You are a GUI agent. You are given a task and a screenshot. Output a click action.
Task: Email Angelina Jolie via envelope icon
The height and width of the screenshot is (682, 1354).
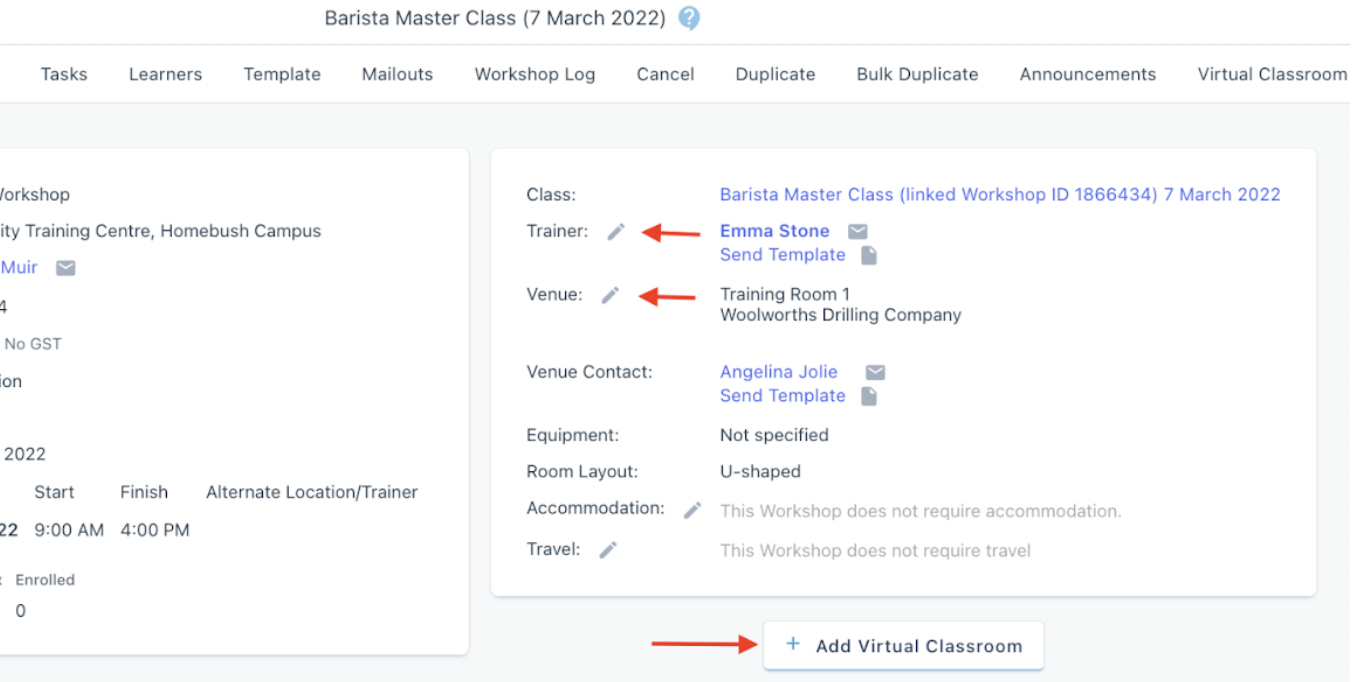point(875,372)
